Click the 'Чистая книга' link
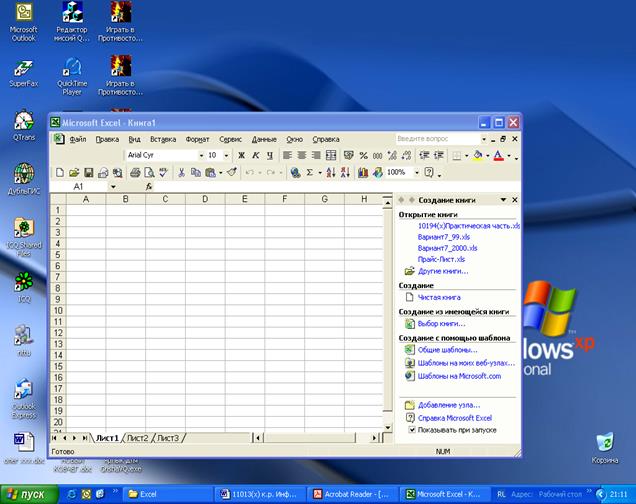Viewport: 636px width, 504px height. [x=438, y=297]
